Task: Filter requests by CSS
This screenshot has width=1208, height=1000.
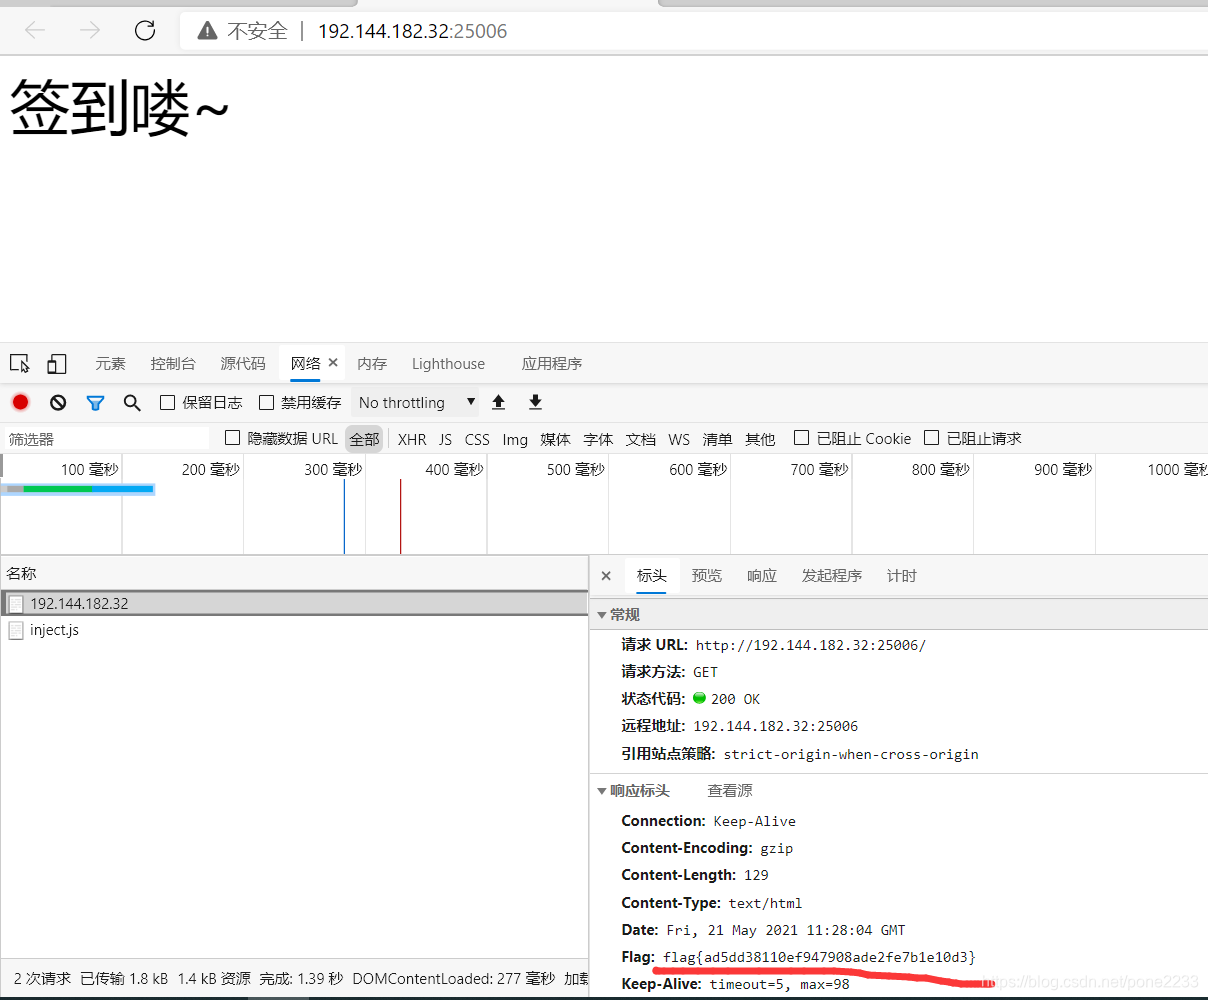Action: [x=477, y=439]
